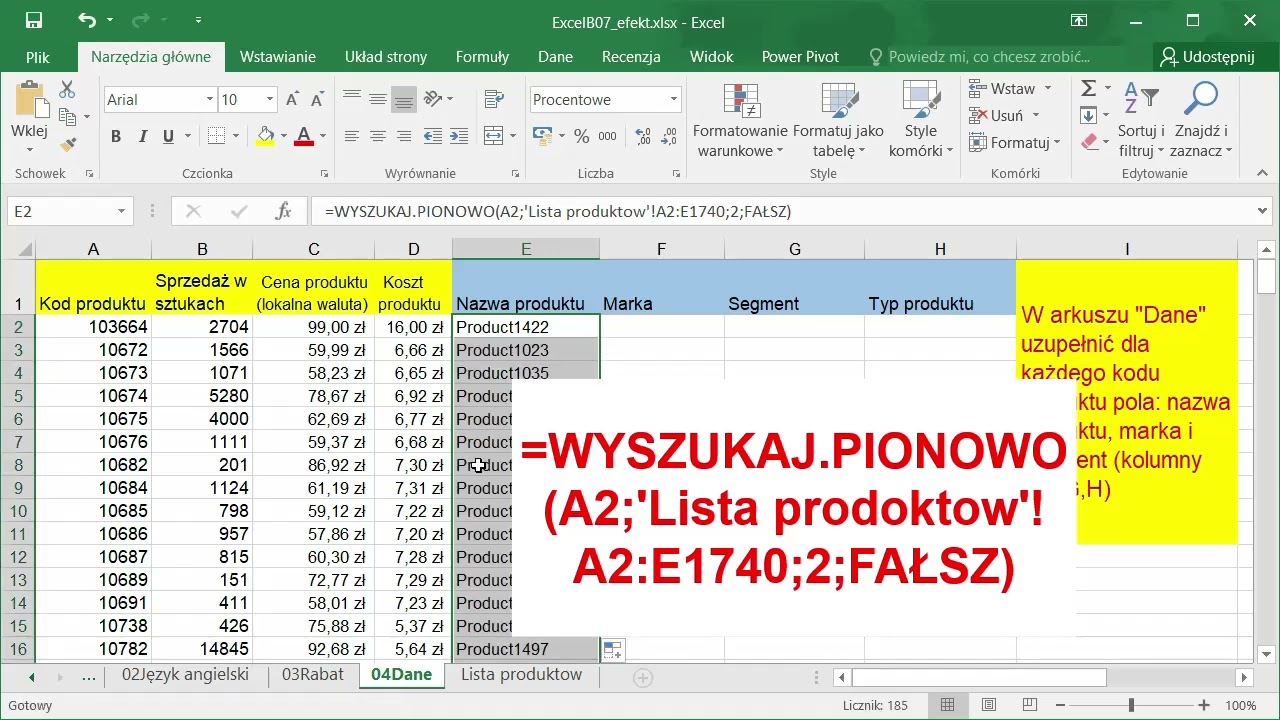
Task: Apply thousands separator style (000)
Action: pos(607,136)
